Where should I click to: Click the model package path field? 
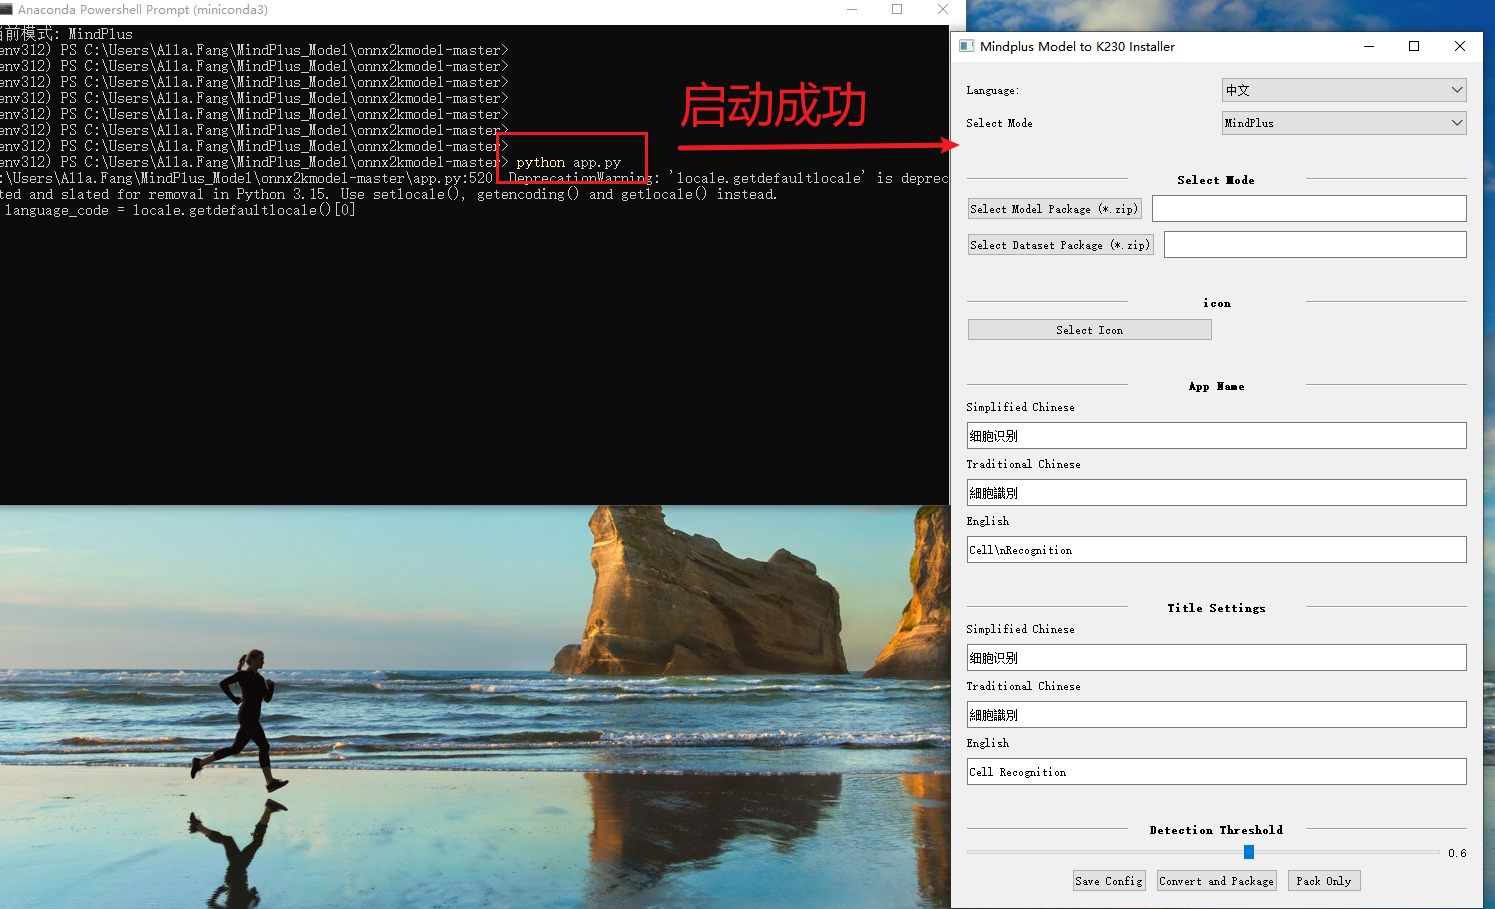click(x=1308, y=209)
